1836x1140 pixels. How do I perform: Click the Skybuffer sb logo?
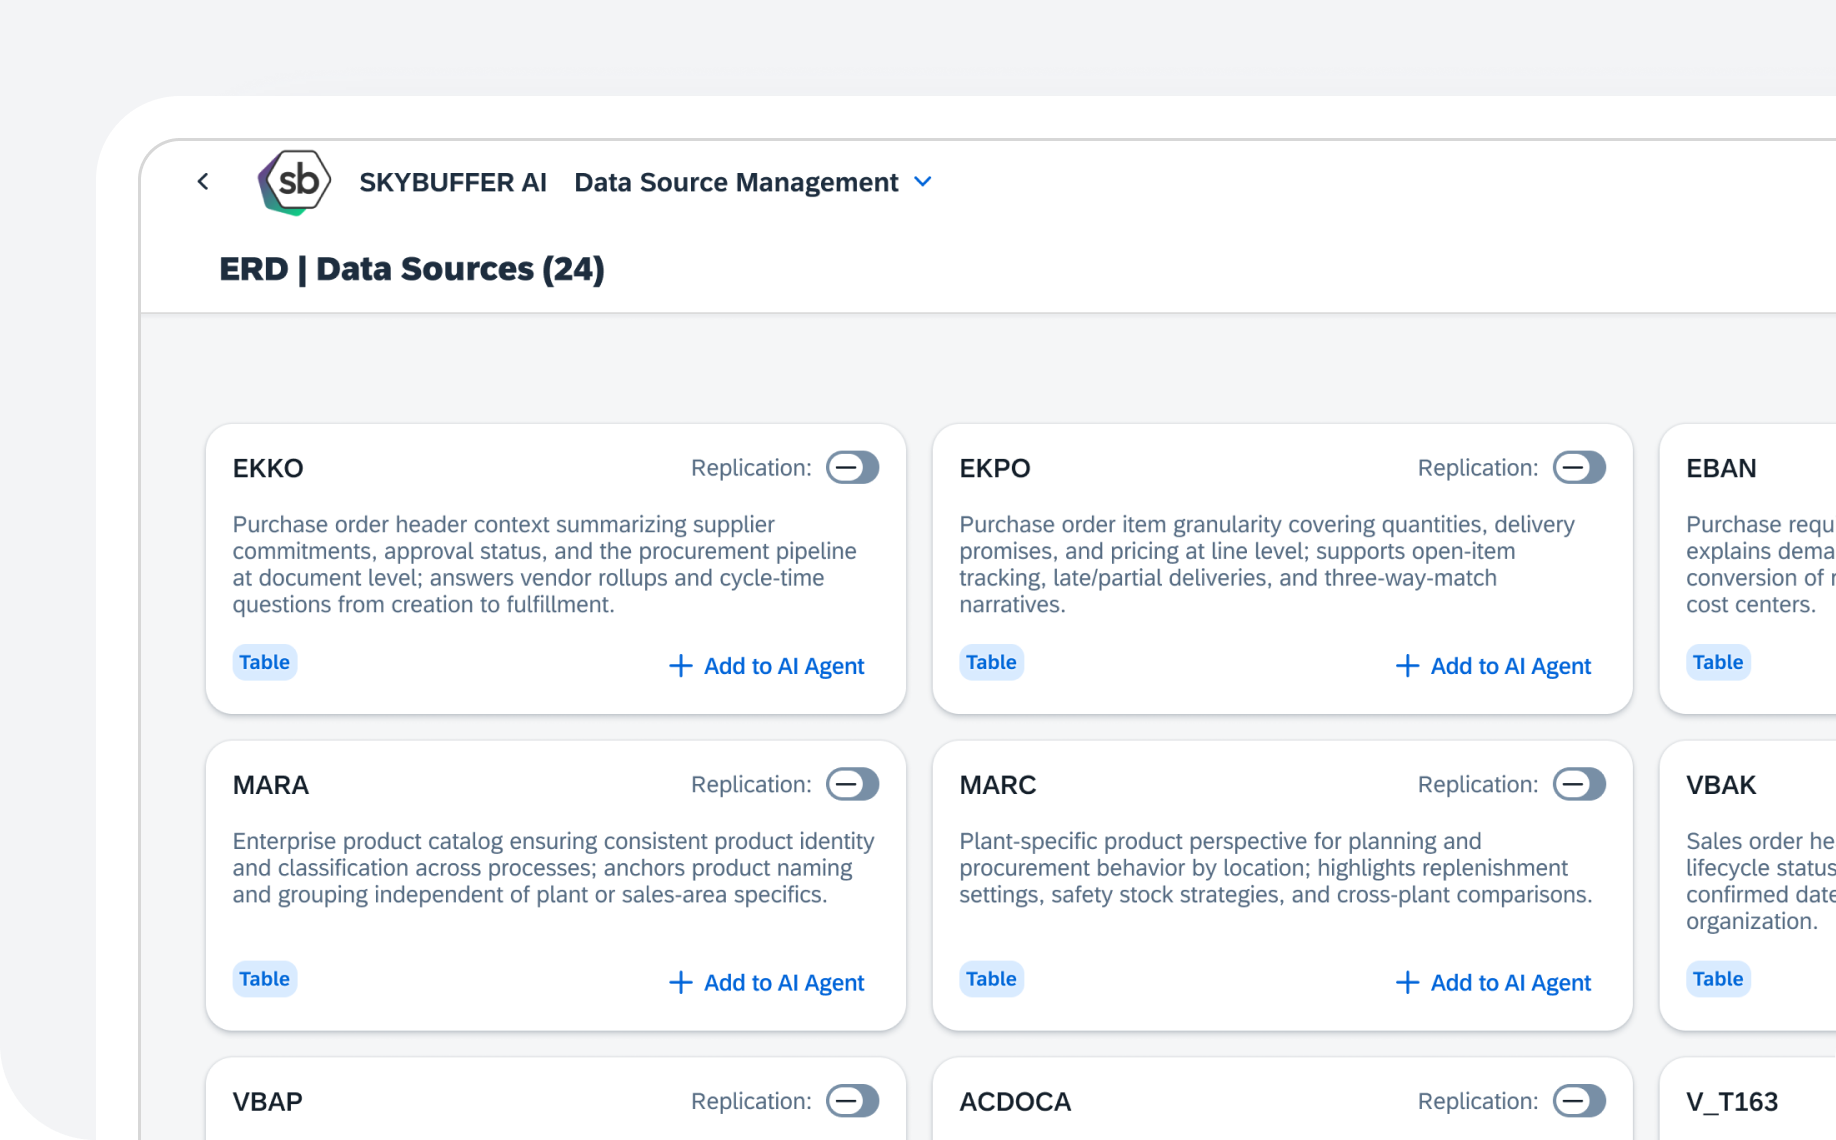click(295, 182)
